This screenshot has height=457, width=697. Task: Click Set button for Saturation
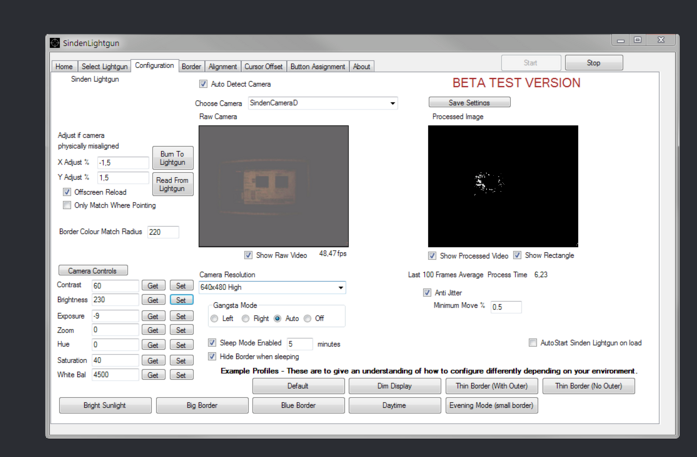[x=181, y=361]
